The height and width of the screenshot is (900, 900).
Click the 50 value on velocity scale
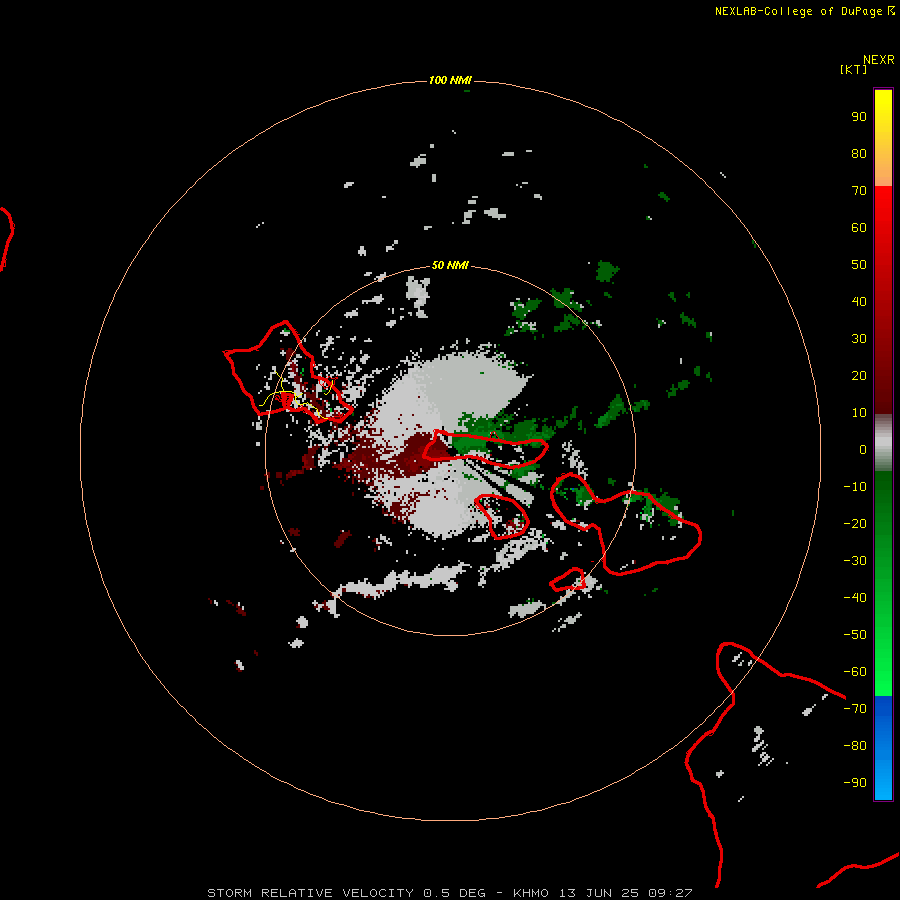859,265
